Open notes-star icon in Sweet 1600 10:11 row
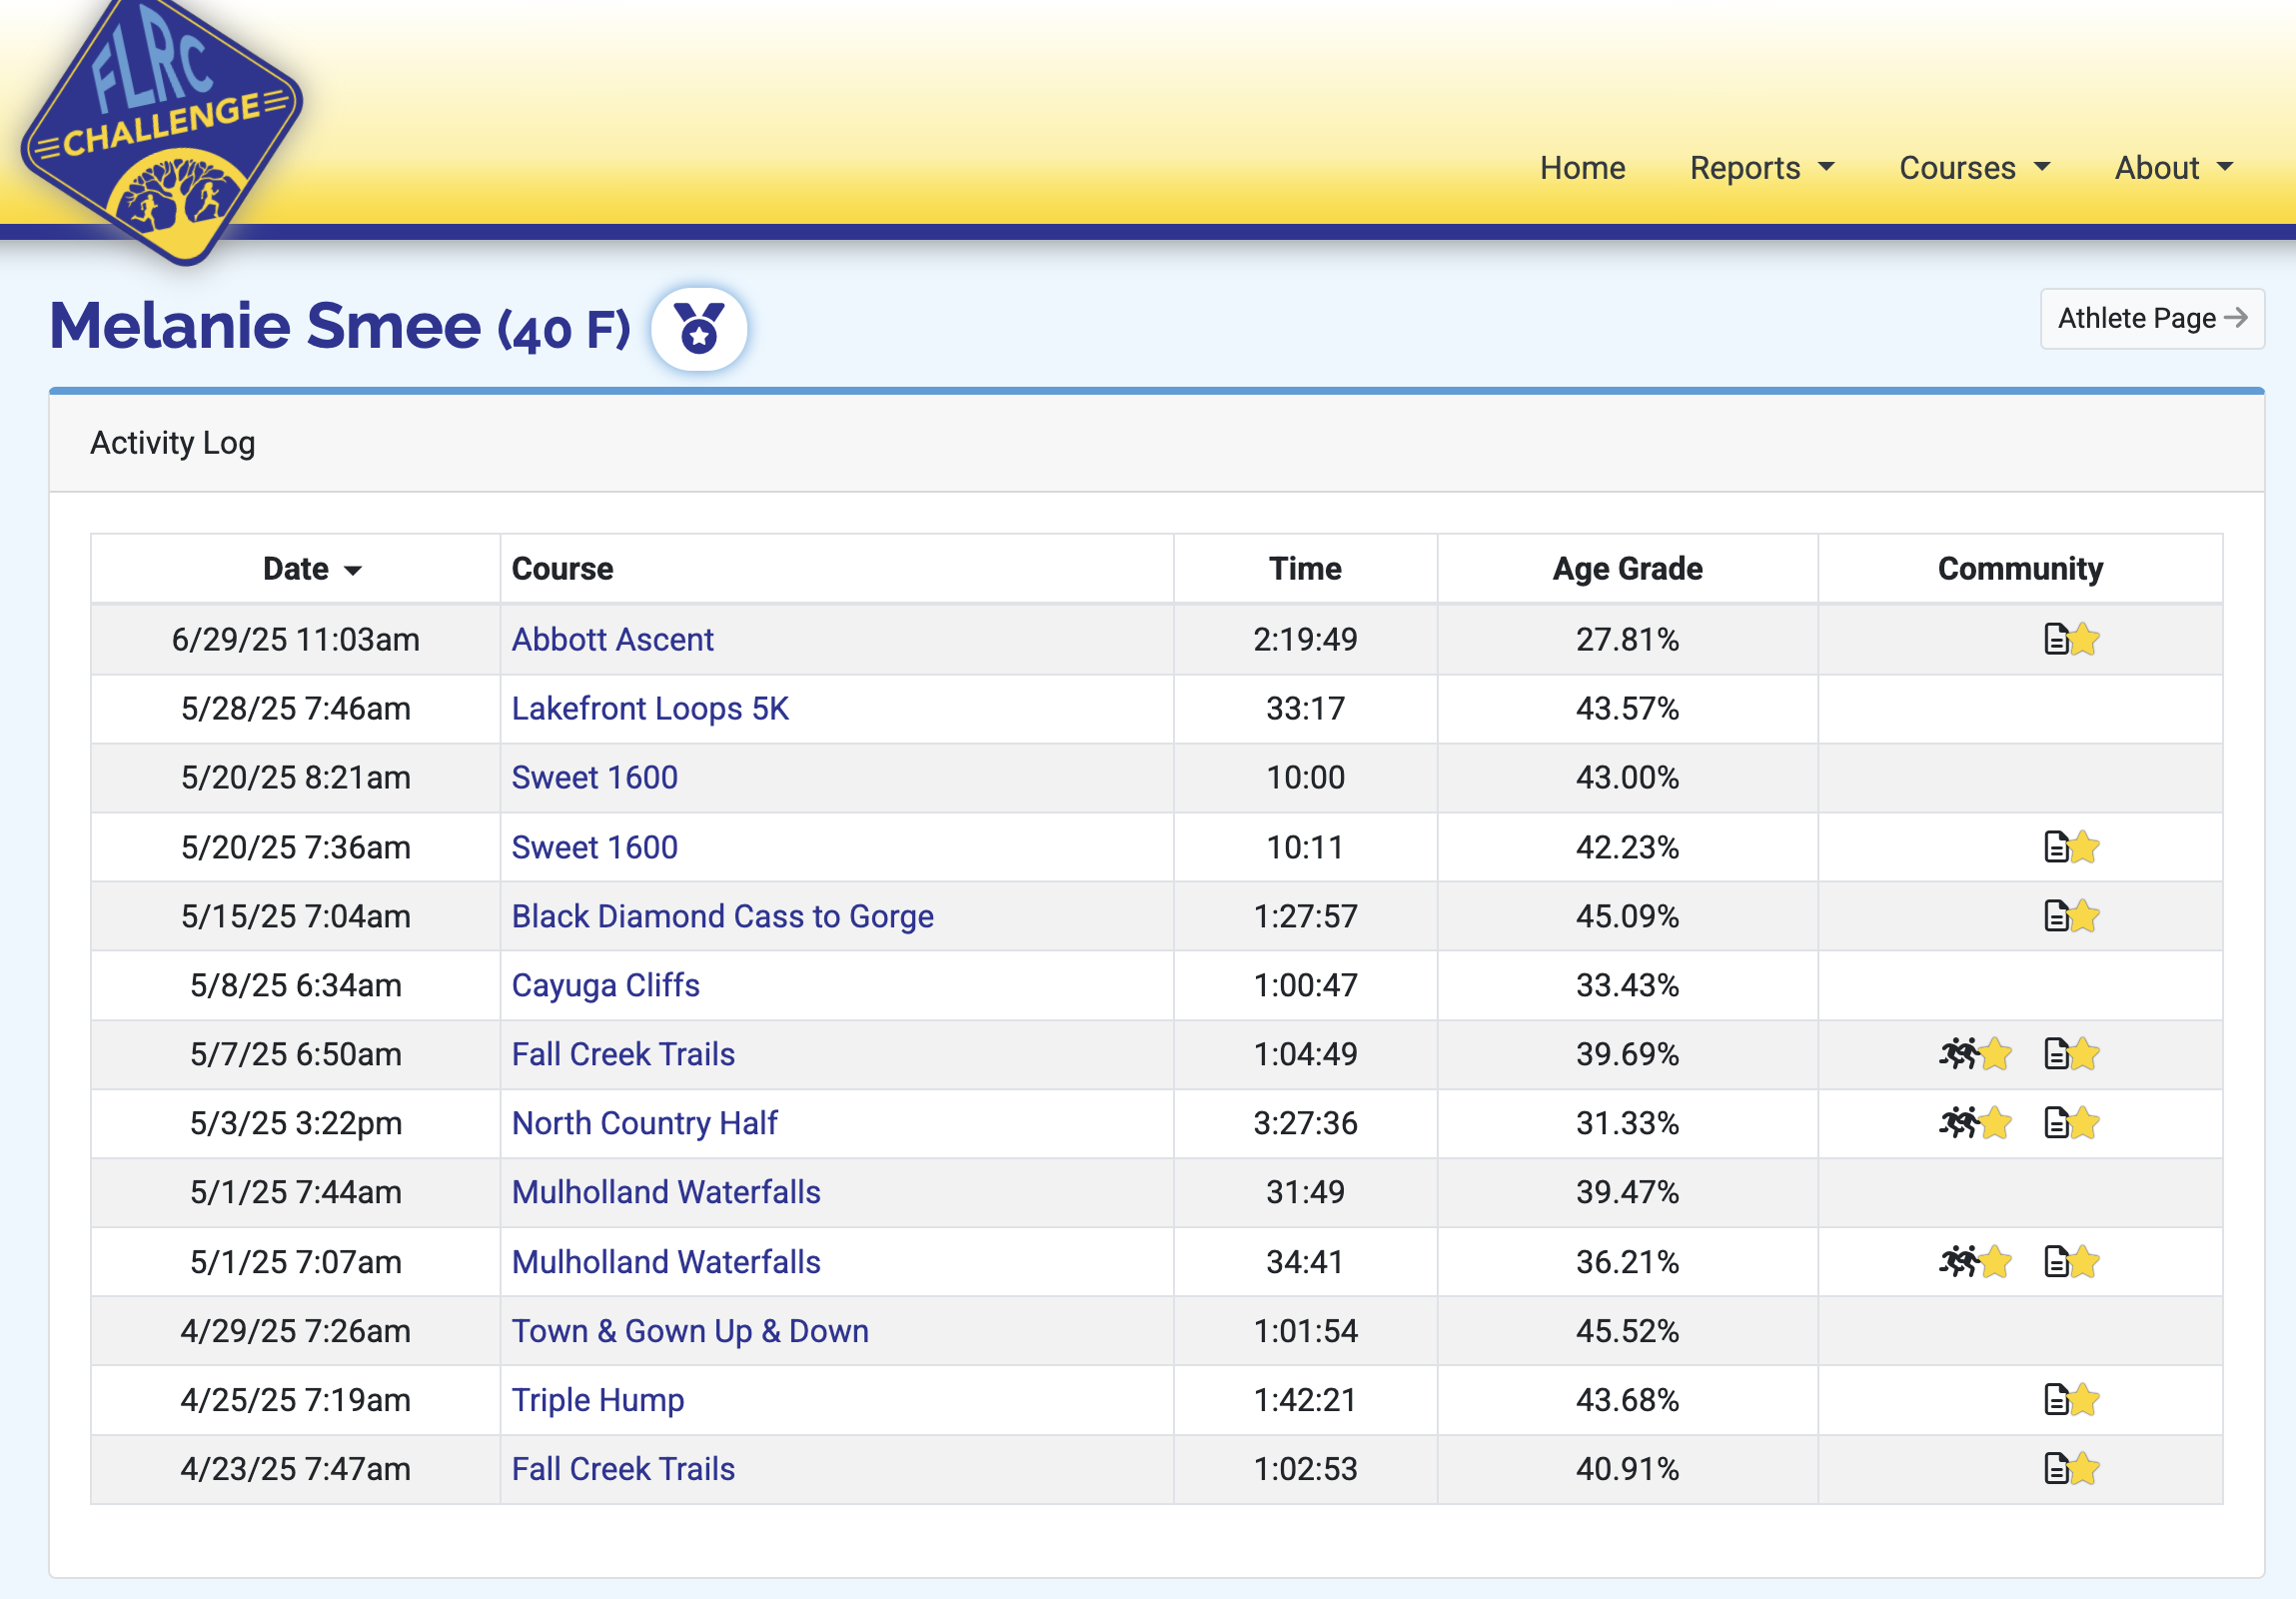 (x=2071, y=847)
